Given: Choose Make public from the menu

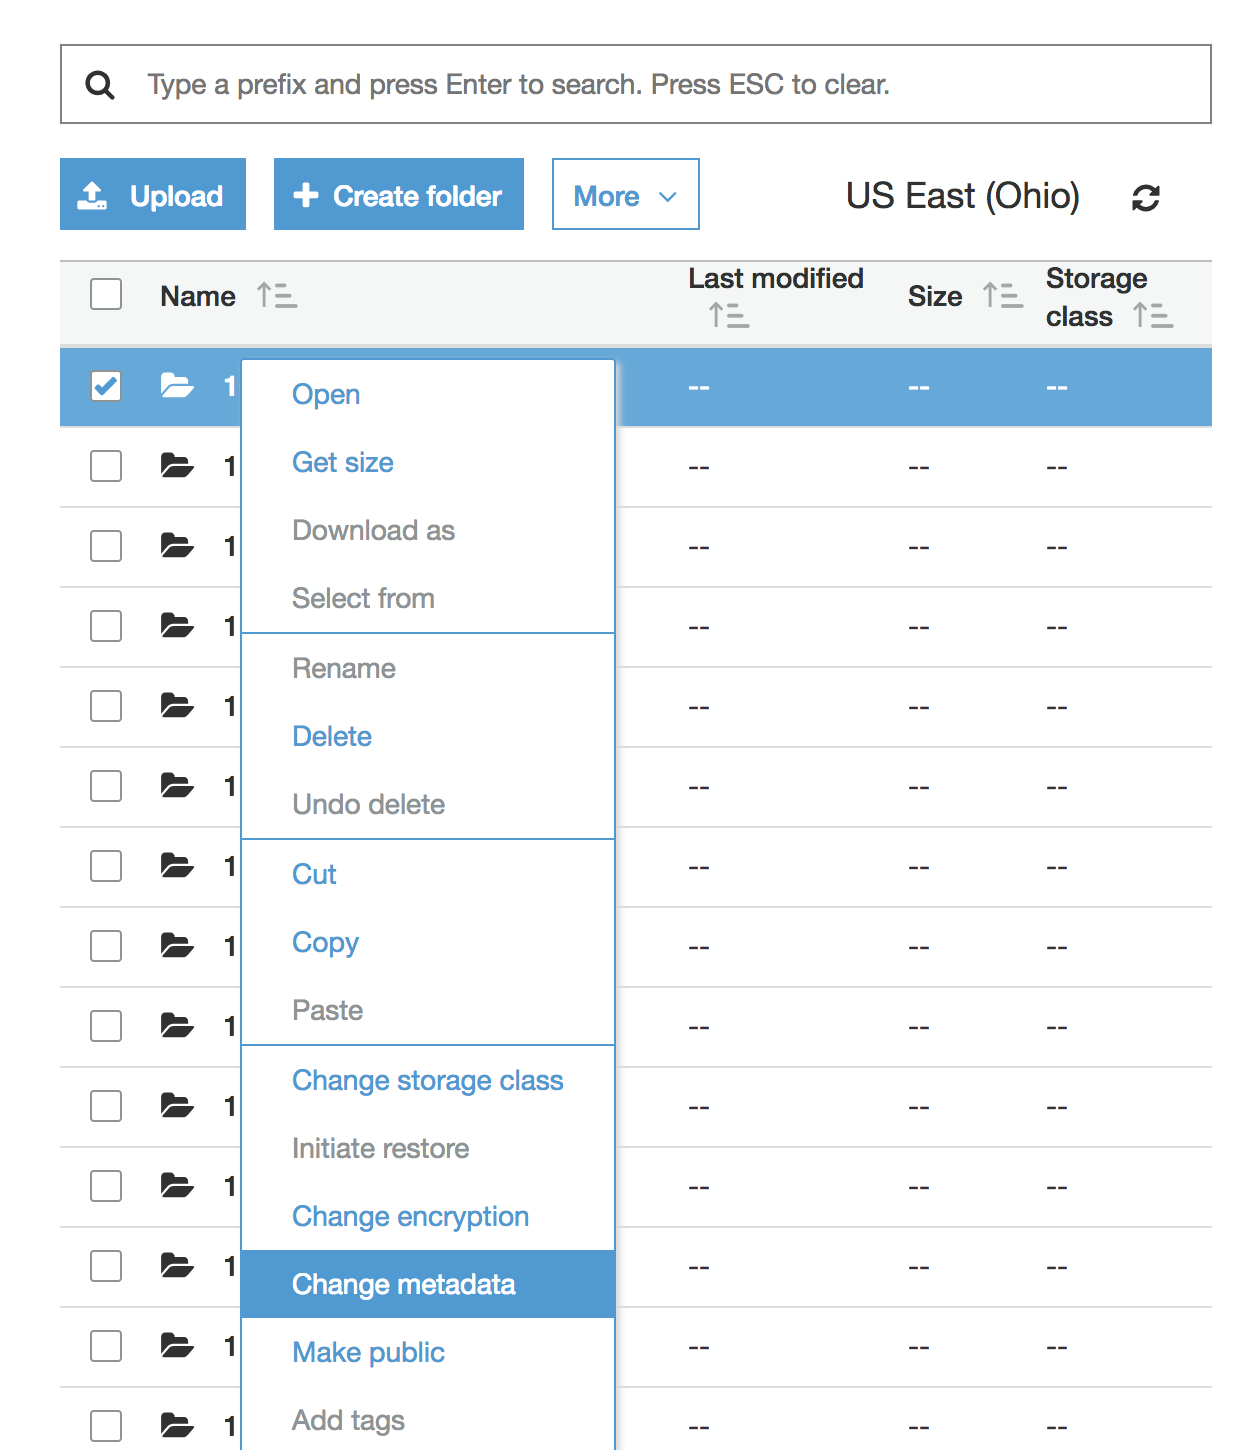Looking at the screenshot, I should (x=368, y=1353).
